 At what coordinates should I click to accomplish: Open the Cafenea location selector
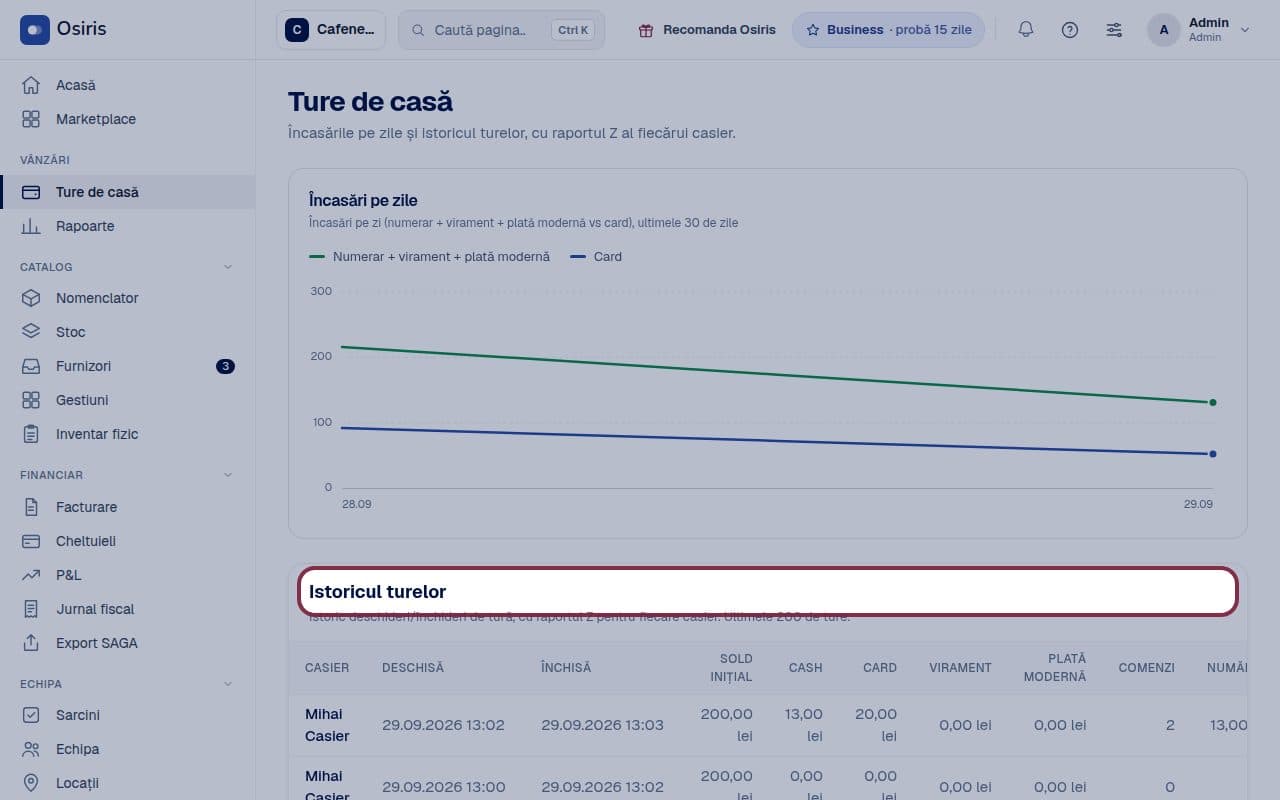331,30
